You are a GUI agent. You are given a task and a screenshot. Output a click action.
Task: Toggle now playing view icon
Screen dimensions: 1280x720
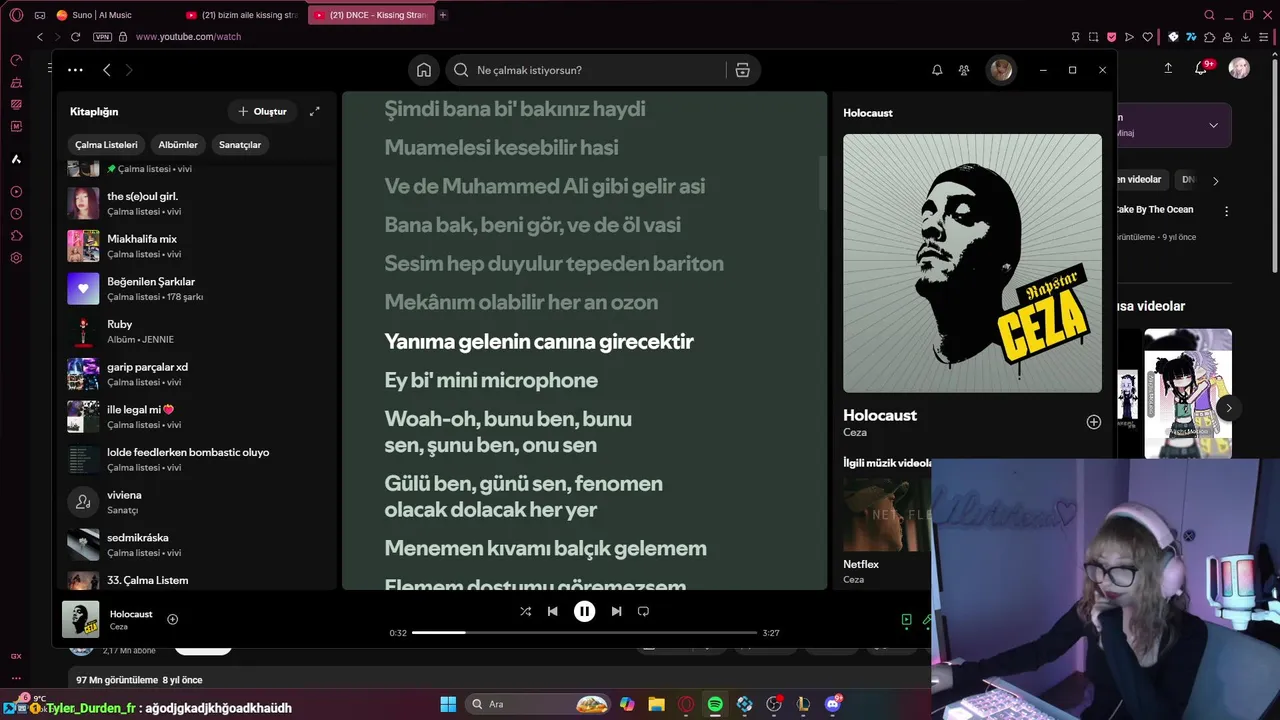(906, 620)
